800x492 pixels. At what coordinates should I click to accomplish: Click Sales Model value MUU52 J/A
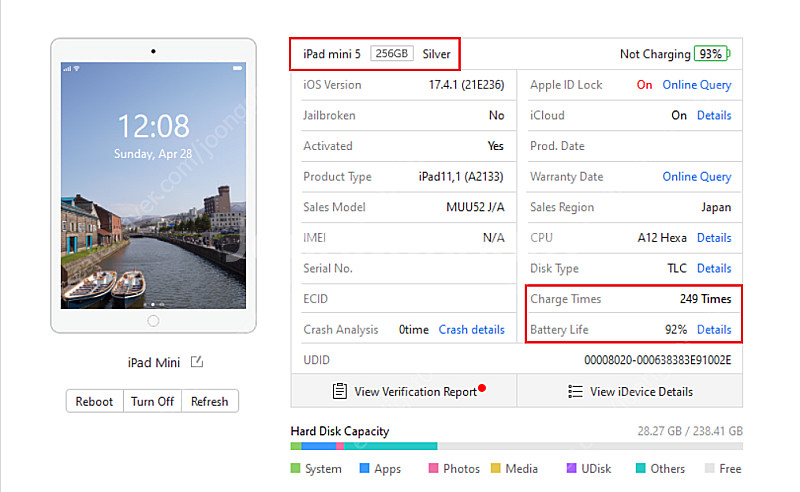(476, 207)
